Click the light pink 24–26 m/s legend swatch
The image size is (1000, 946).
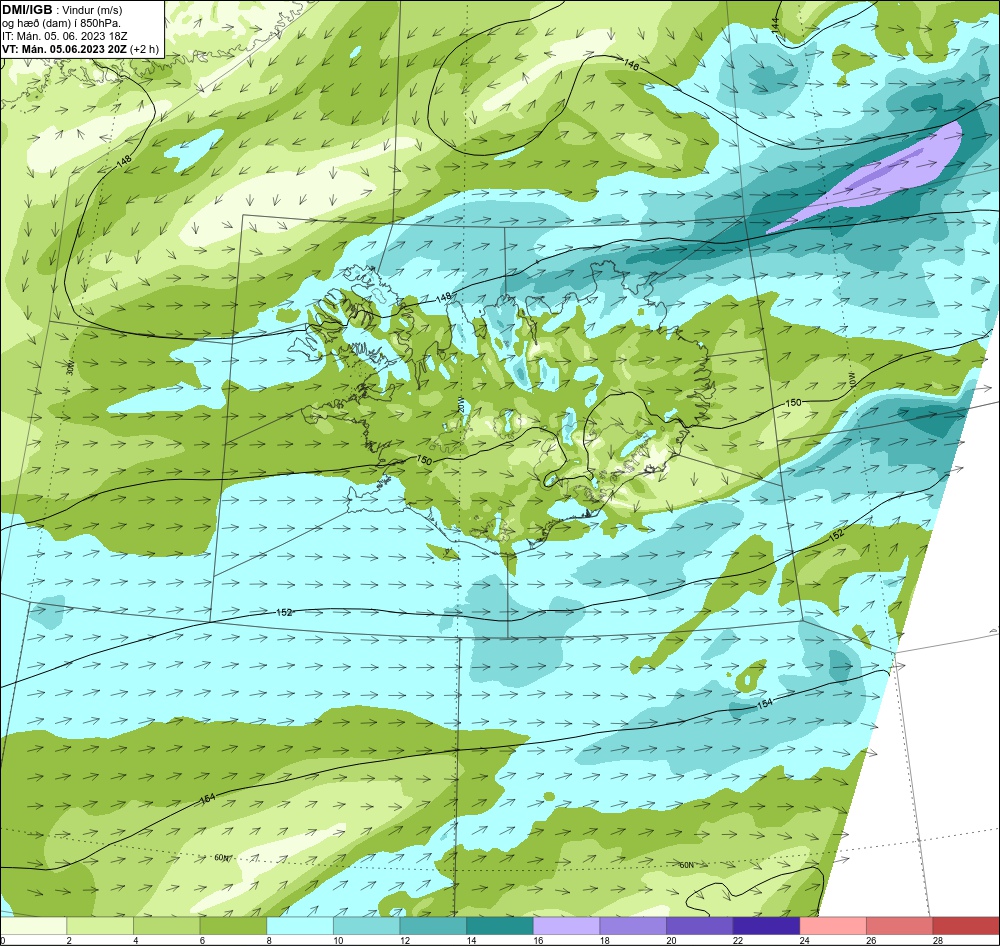[833, 925]
